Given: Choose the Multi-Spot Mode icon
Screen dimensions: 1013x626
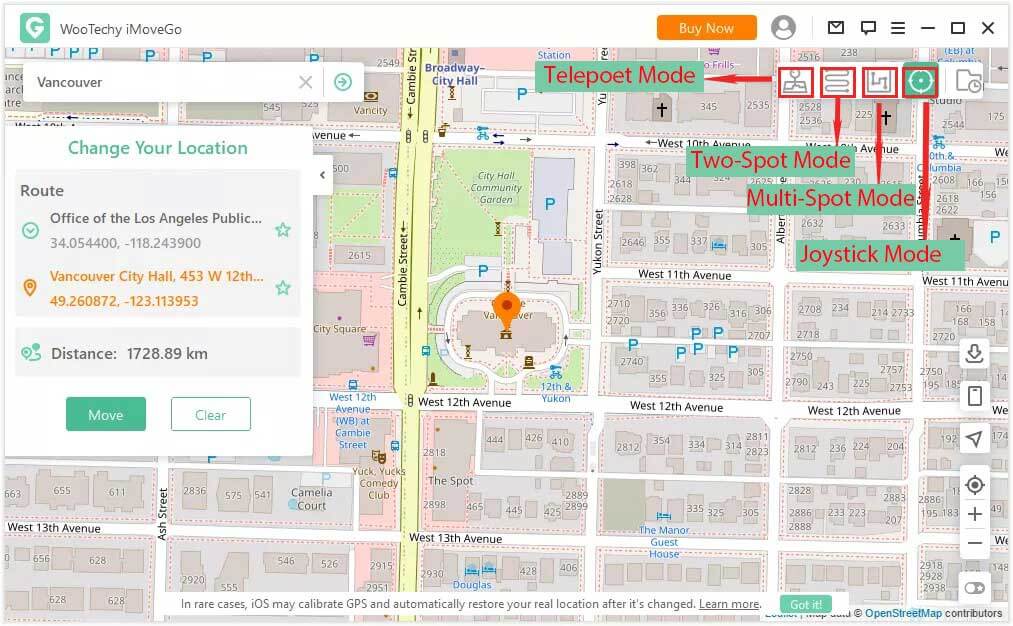Looking at the screenshot, I should (878, 82).
